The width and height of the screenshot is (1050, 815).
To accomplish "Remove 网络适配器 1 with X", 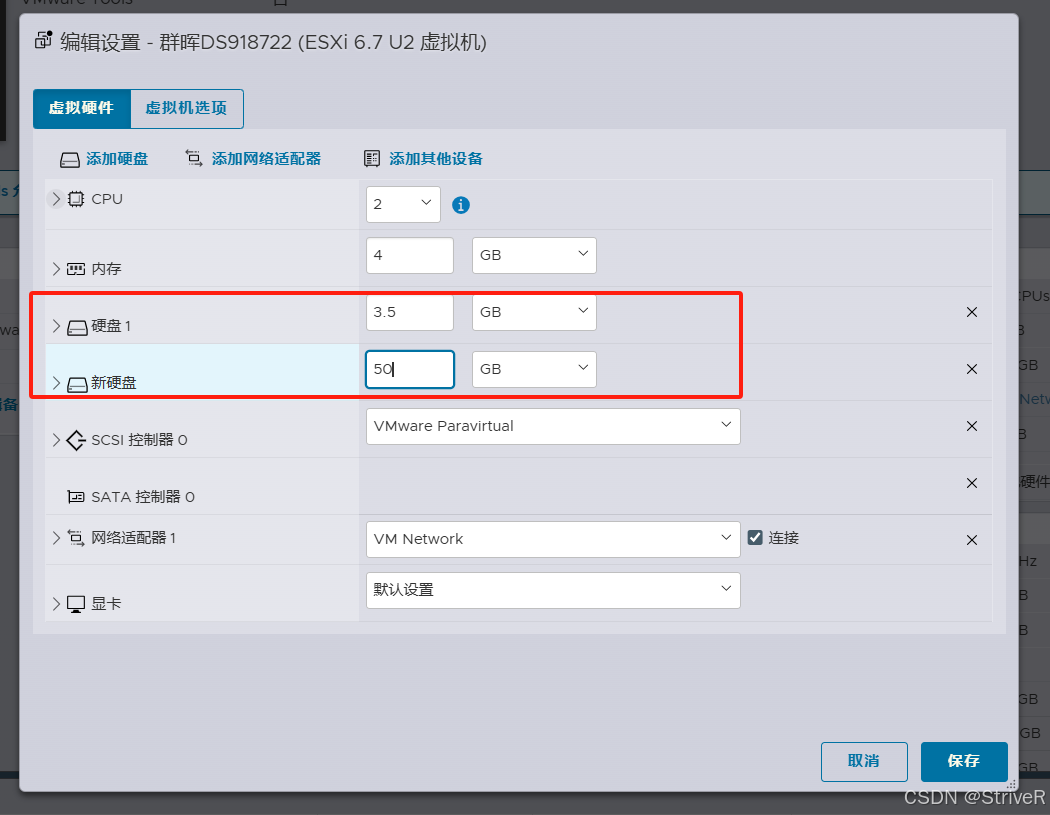I will tap(972, 540).
